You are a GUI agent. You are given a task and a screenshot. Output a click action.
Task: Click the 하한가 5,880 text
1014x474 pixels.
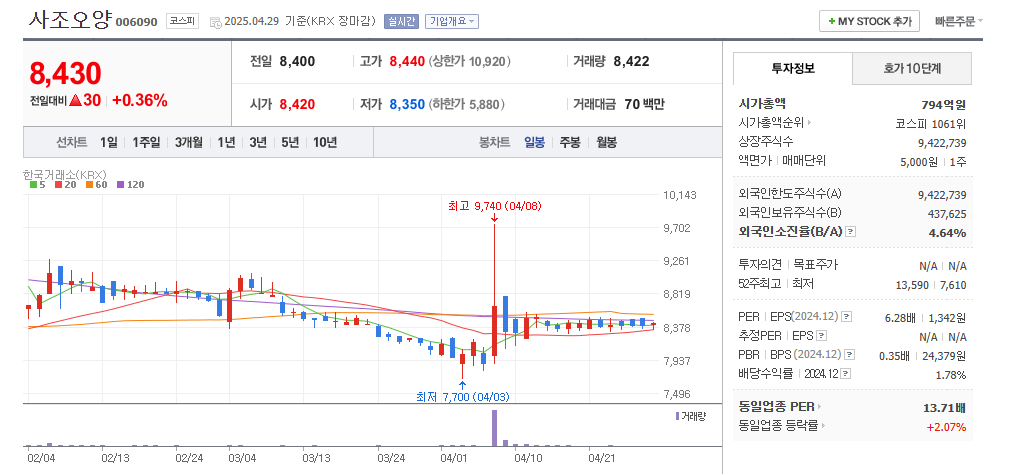click(466, 104)
